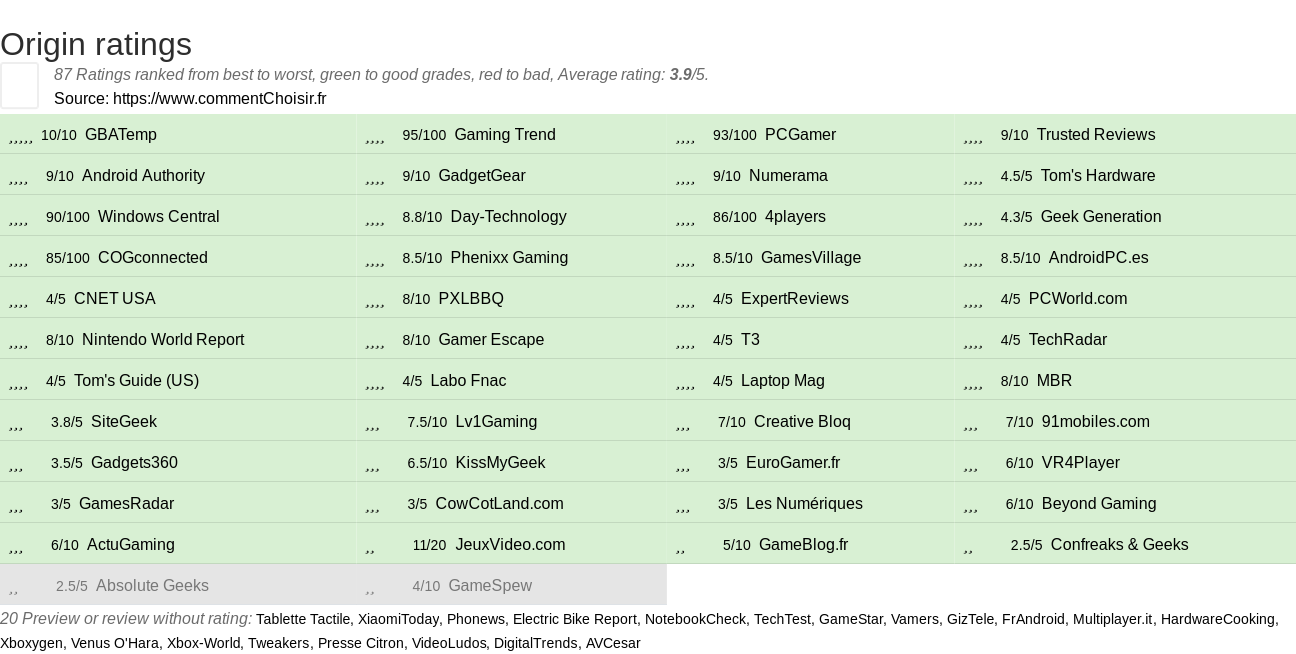Open the Windows Central review

pos(159,217)
